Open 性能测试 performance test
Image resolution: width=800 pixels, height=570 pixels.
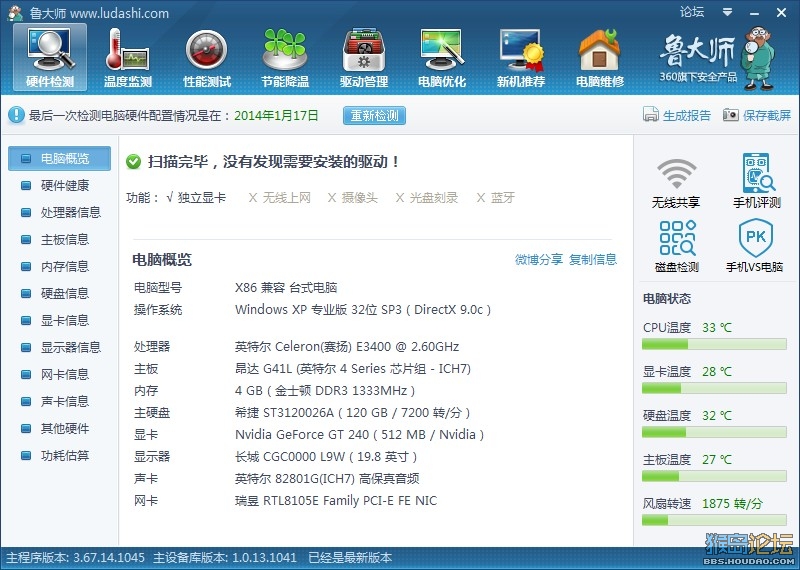(x=207, y=57)
